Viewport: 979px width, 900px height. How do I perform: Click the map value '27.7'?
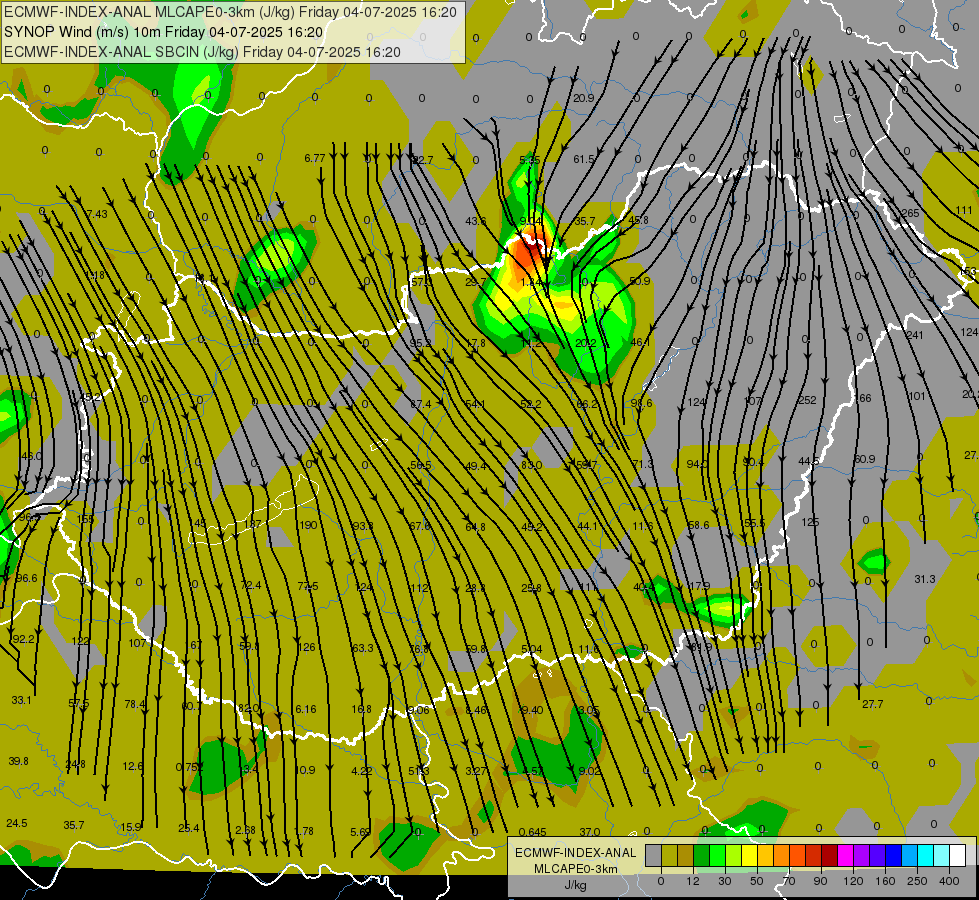(x=872, y=704)
